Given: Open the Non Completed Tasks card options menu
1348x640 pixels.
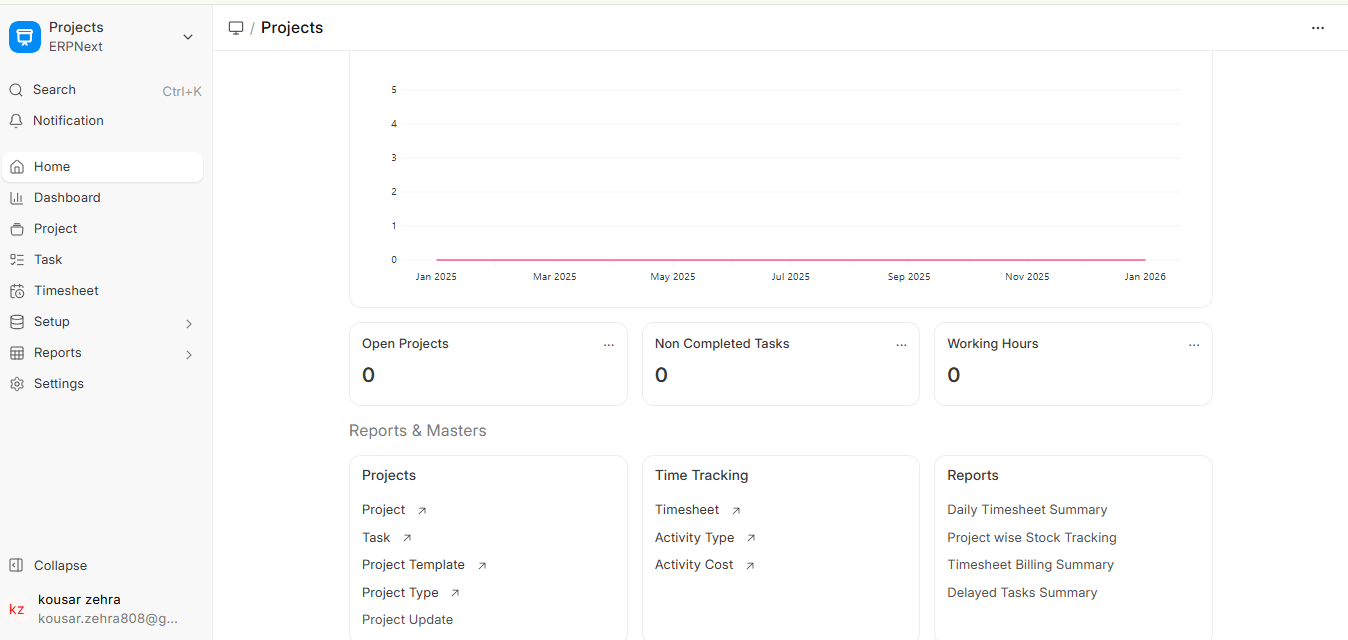Looking at the screenshot, I should [x=901, y=344].
